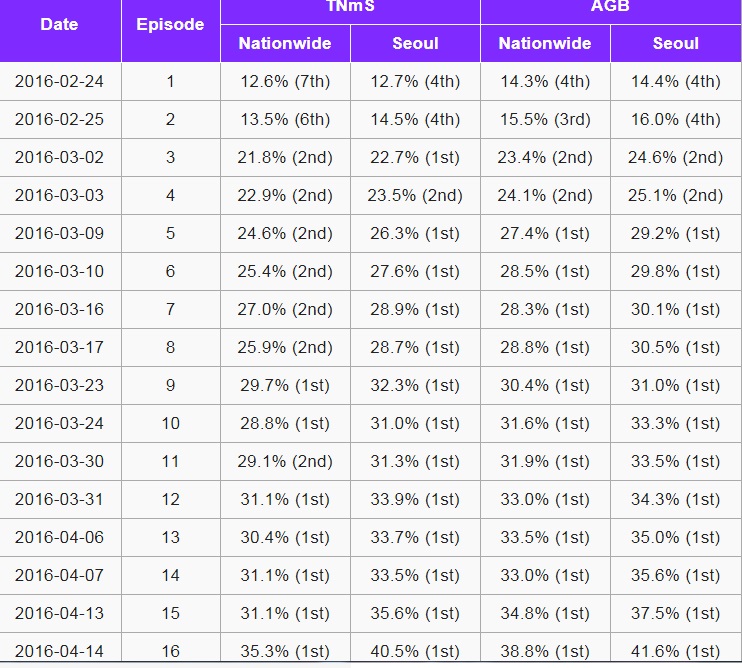The width and height of the screenshot is (742, 668).
Task: Click the 37.5% (1st) Seoul cell
Action: 675,613
